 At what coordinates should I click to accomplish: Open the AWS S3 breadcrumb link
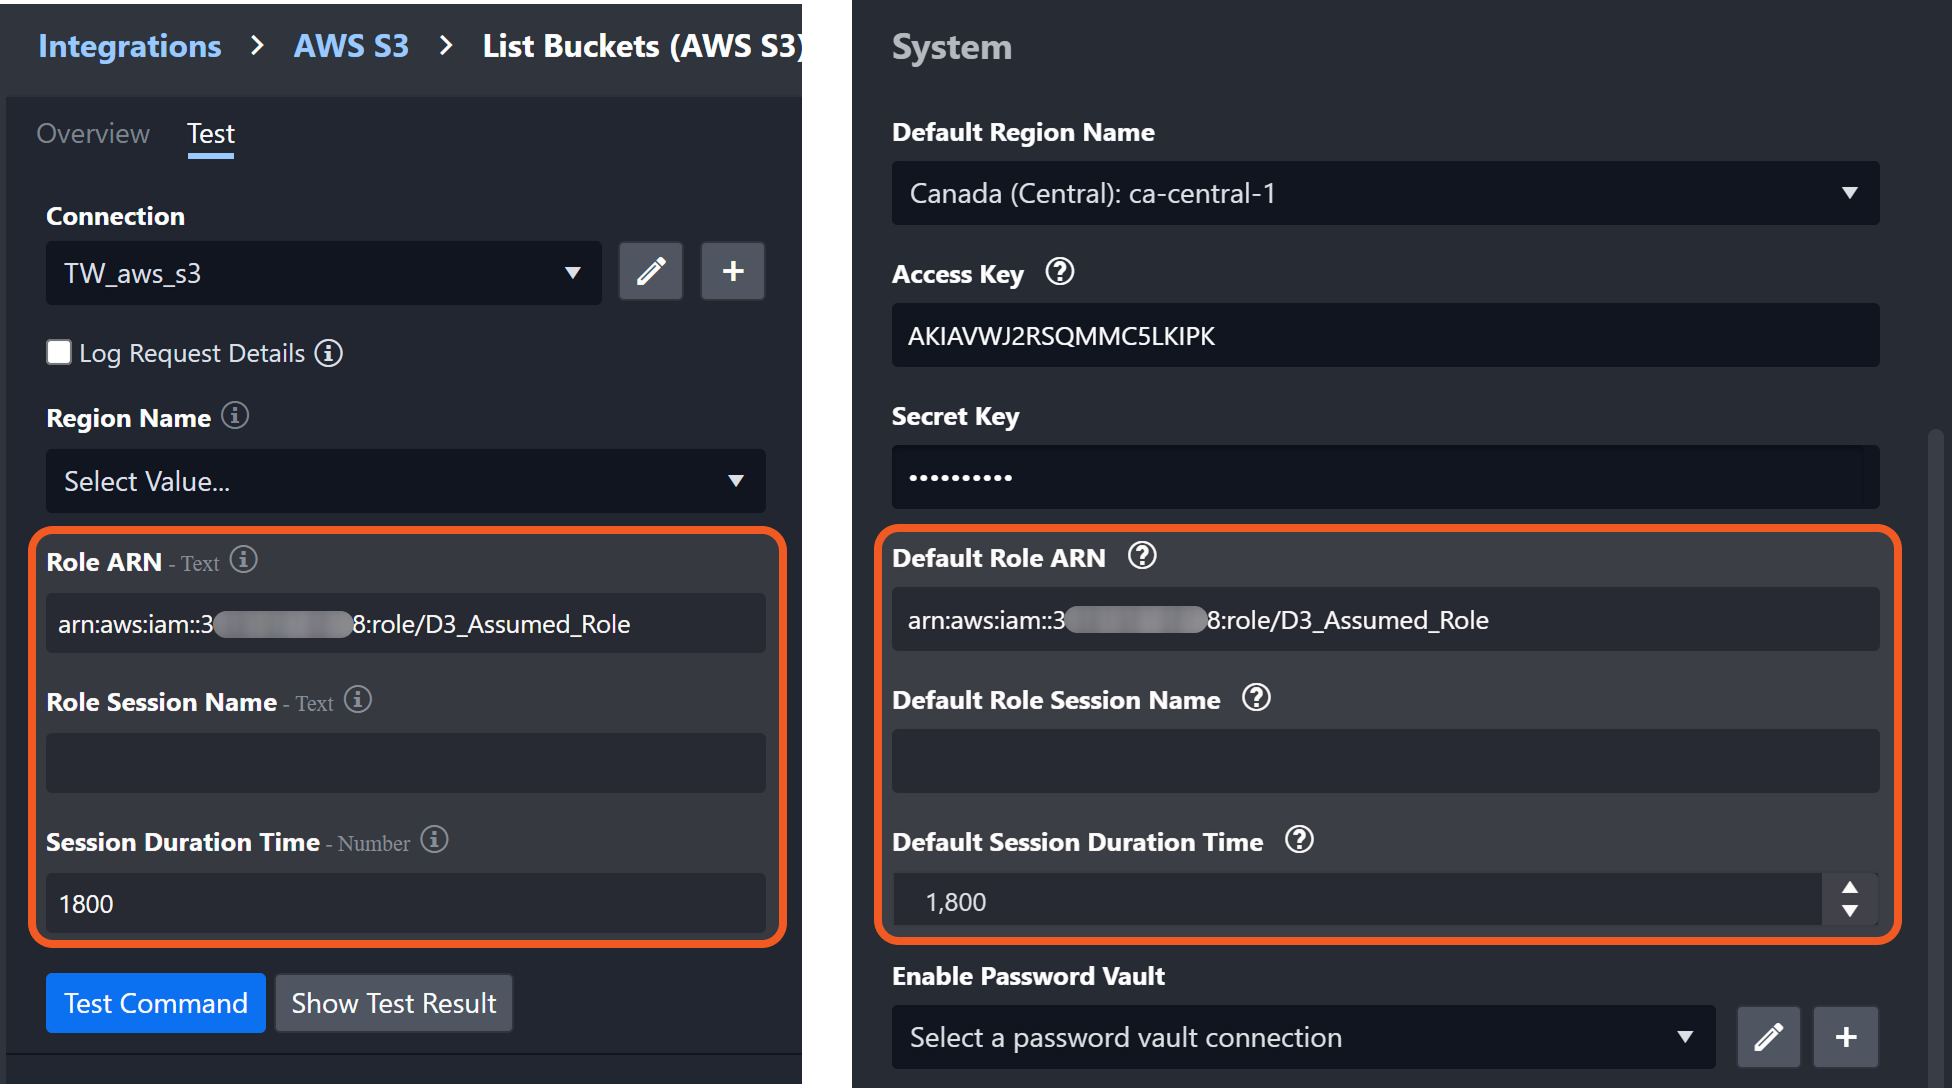351,46
